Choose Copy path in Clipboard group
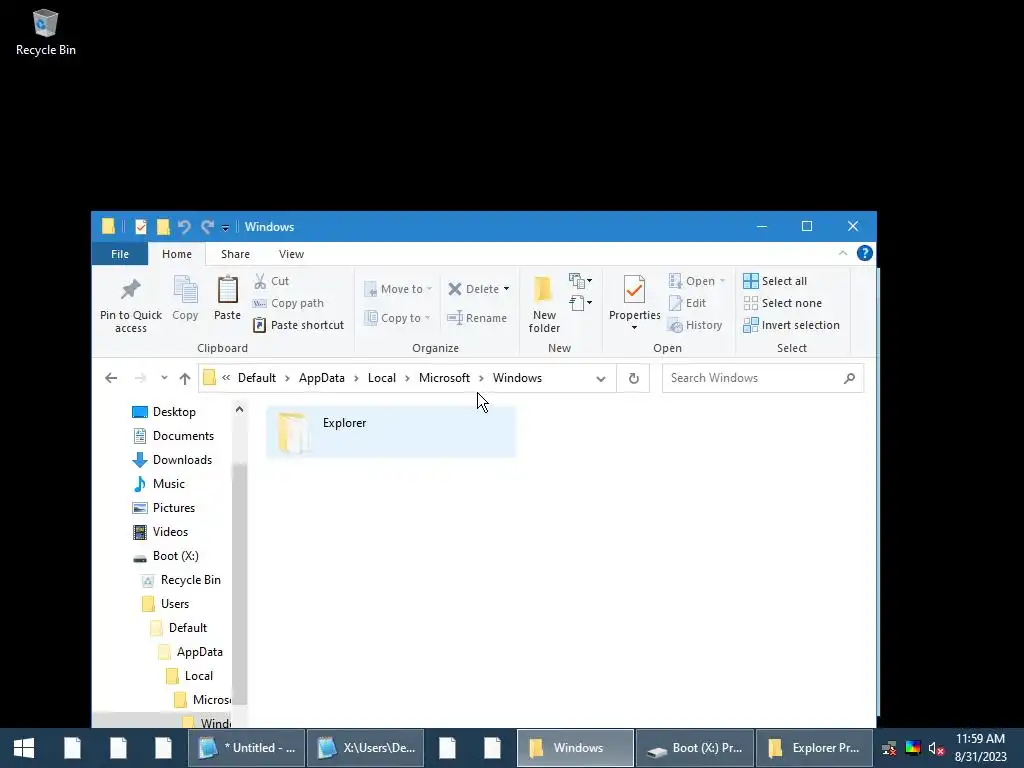 point(289,303)
